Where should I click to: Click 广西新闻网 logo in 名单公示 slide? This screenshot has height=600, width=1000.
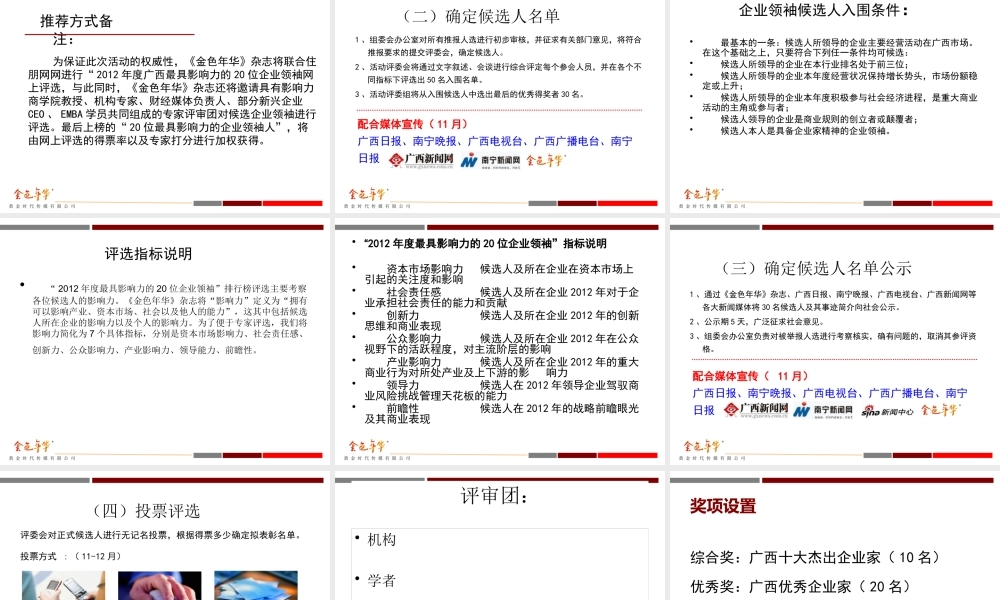pyautogui.click(x=756, y=410)
